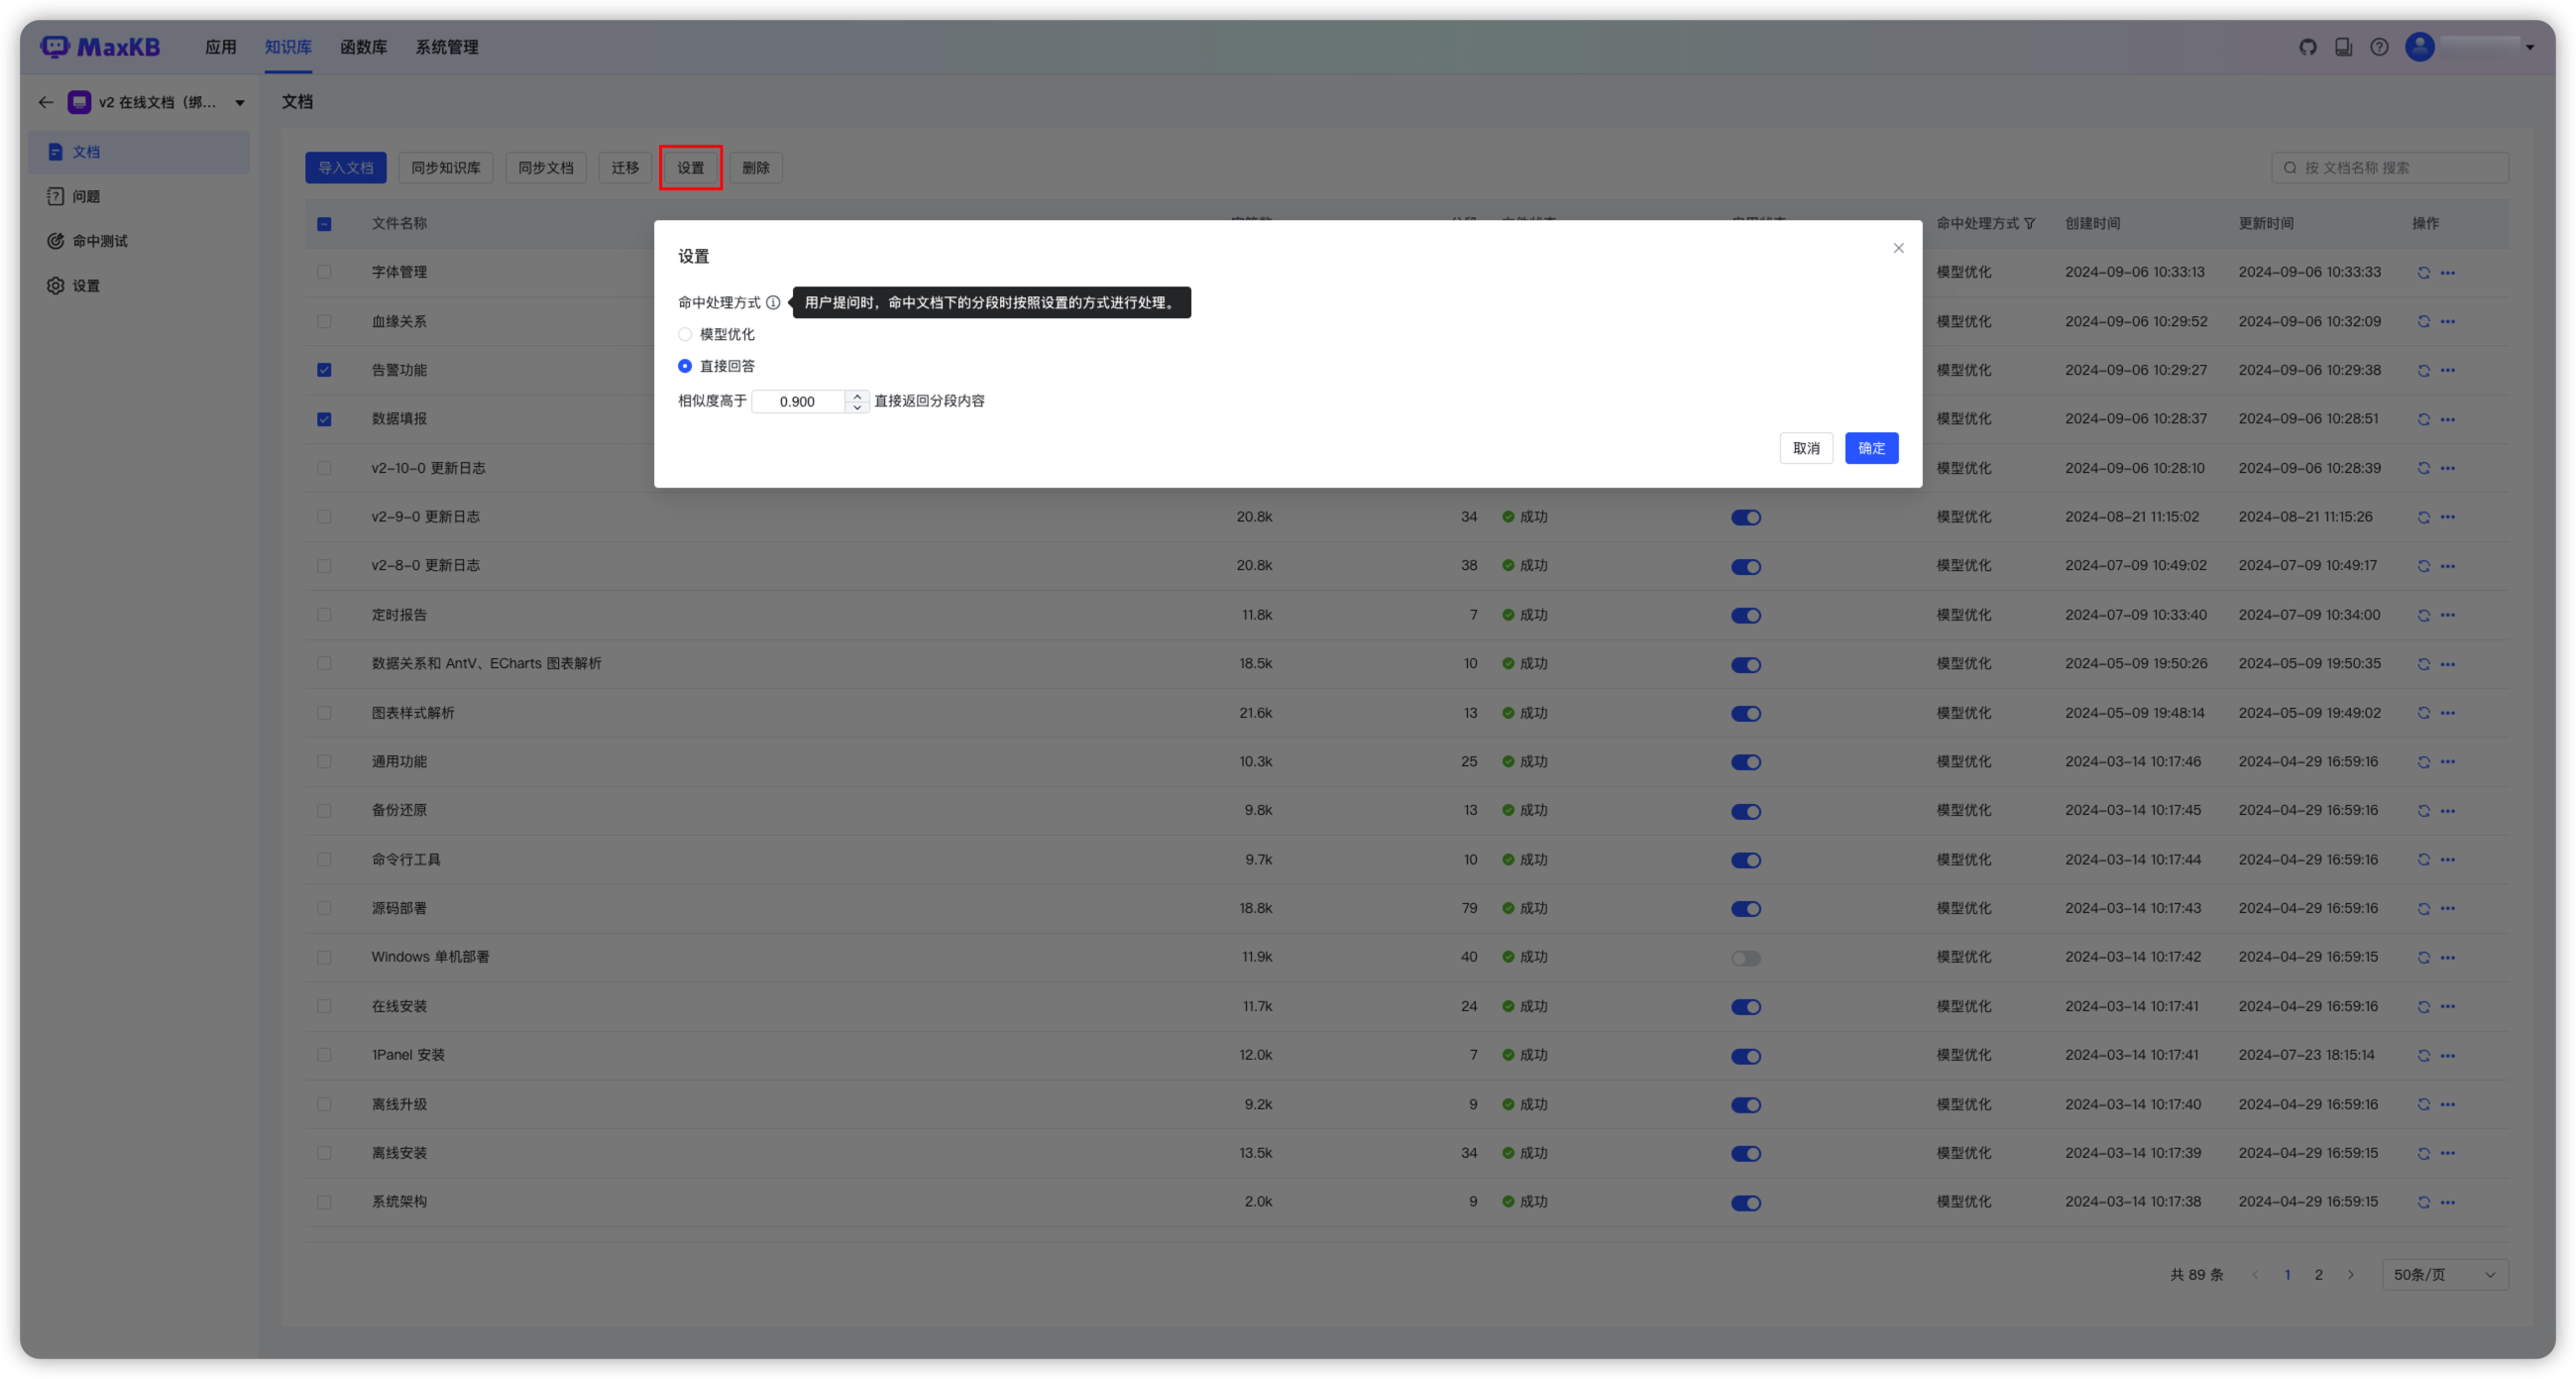The image size is (2576, 1379).
Task: Open the user account dropdown arrow
Action: click(x=2530, y=47)
